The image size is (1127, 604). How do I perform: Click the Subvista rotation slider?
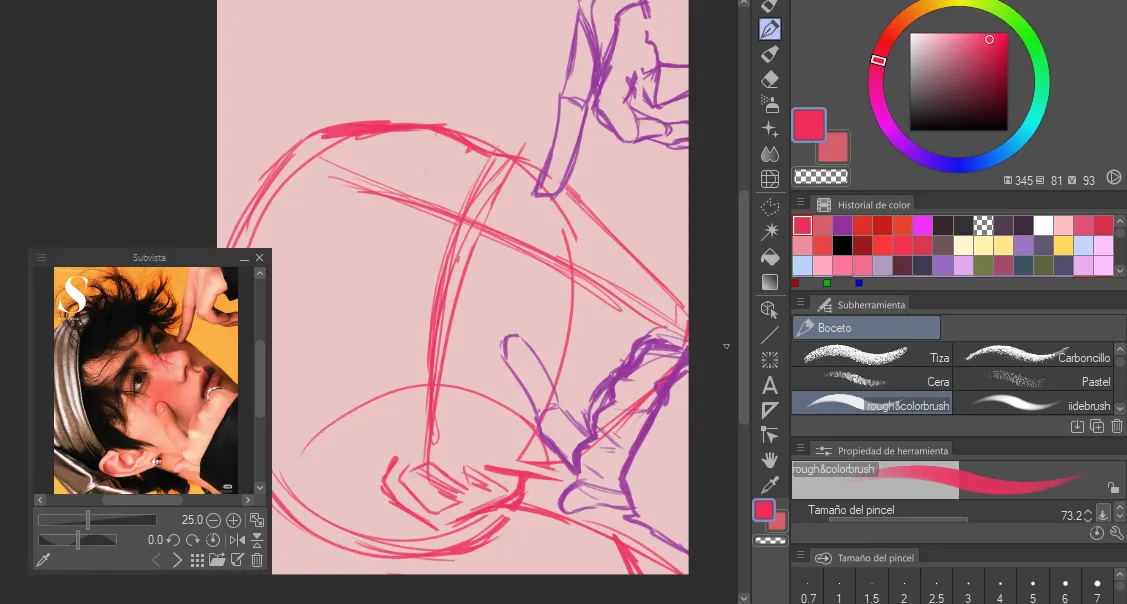click(x=78, y=540)
